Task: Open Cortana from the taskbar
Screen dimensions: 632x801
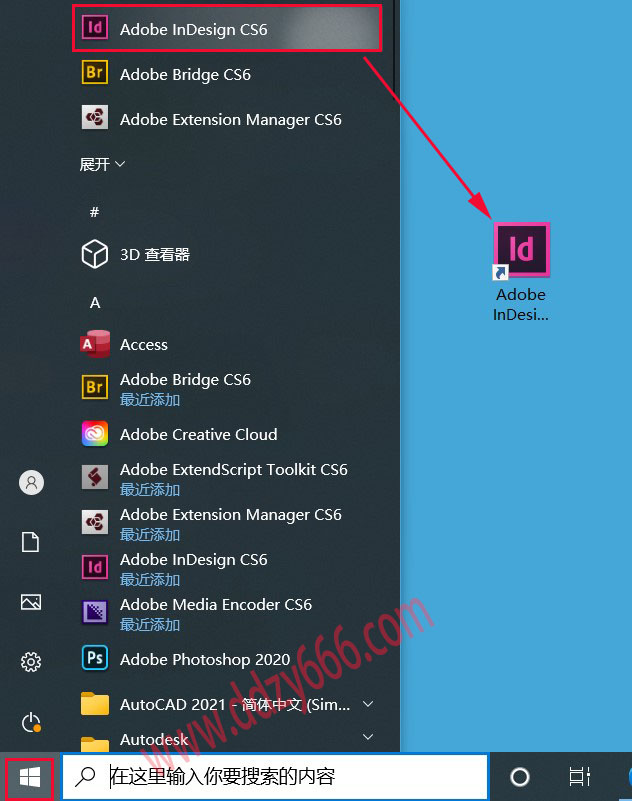Action: coord(520,777)
